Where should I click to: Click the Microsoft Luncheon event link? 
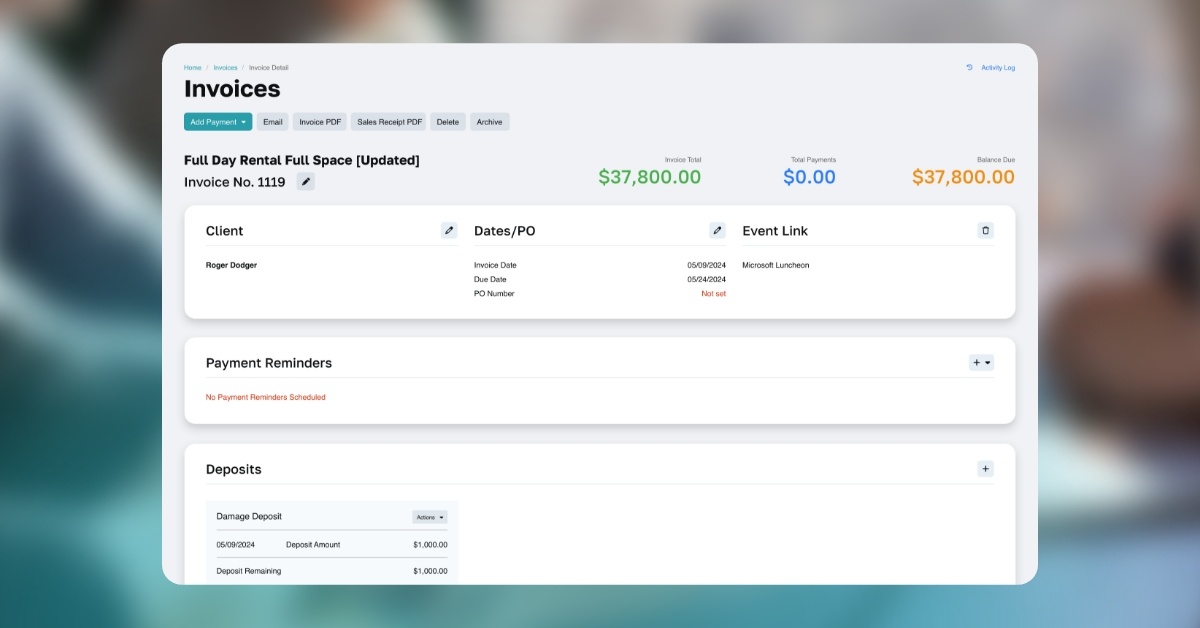click(776, 265)
